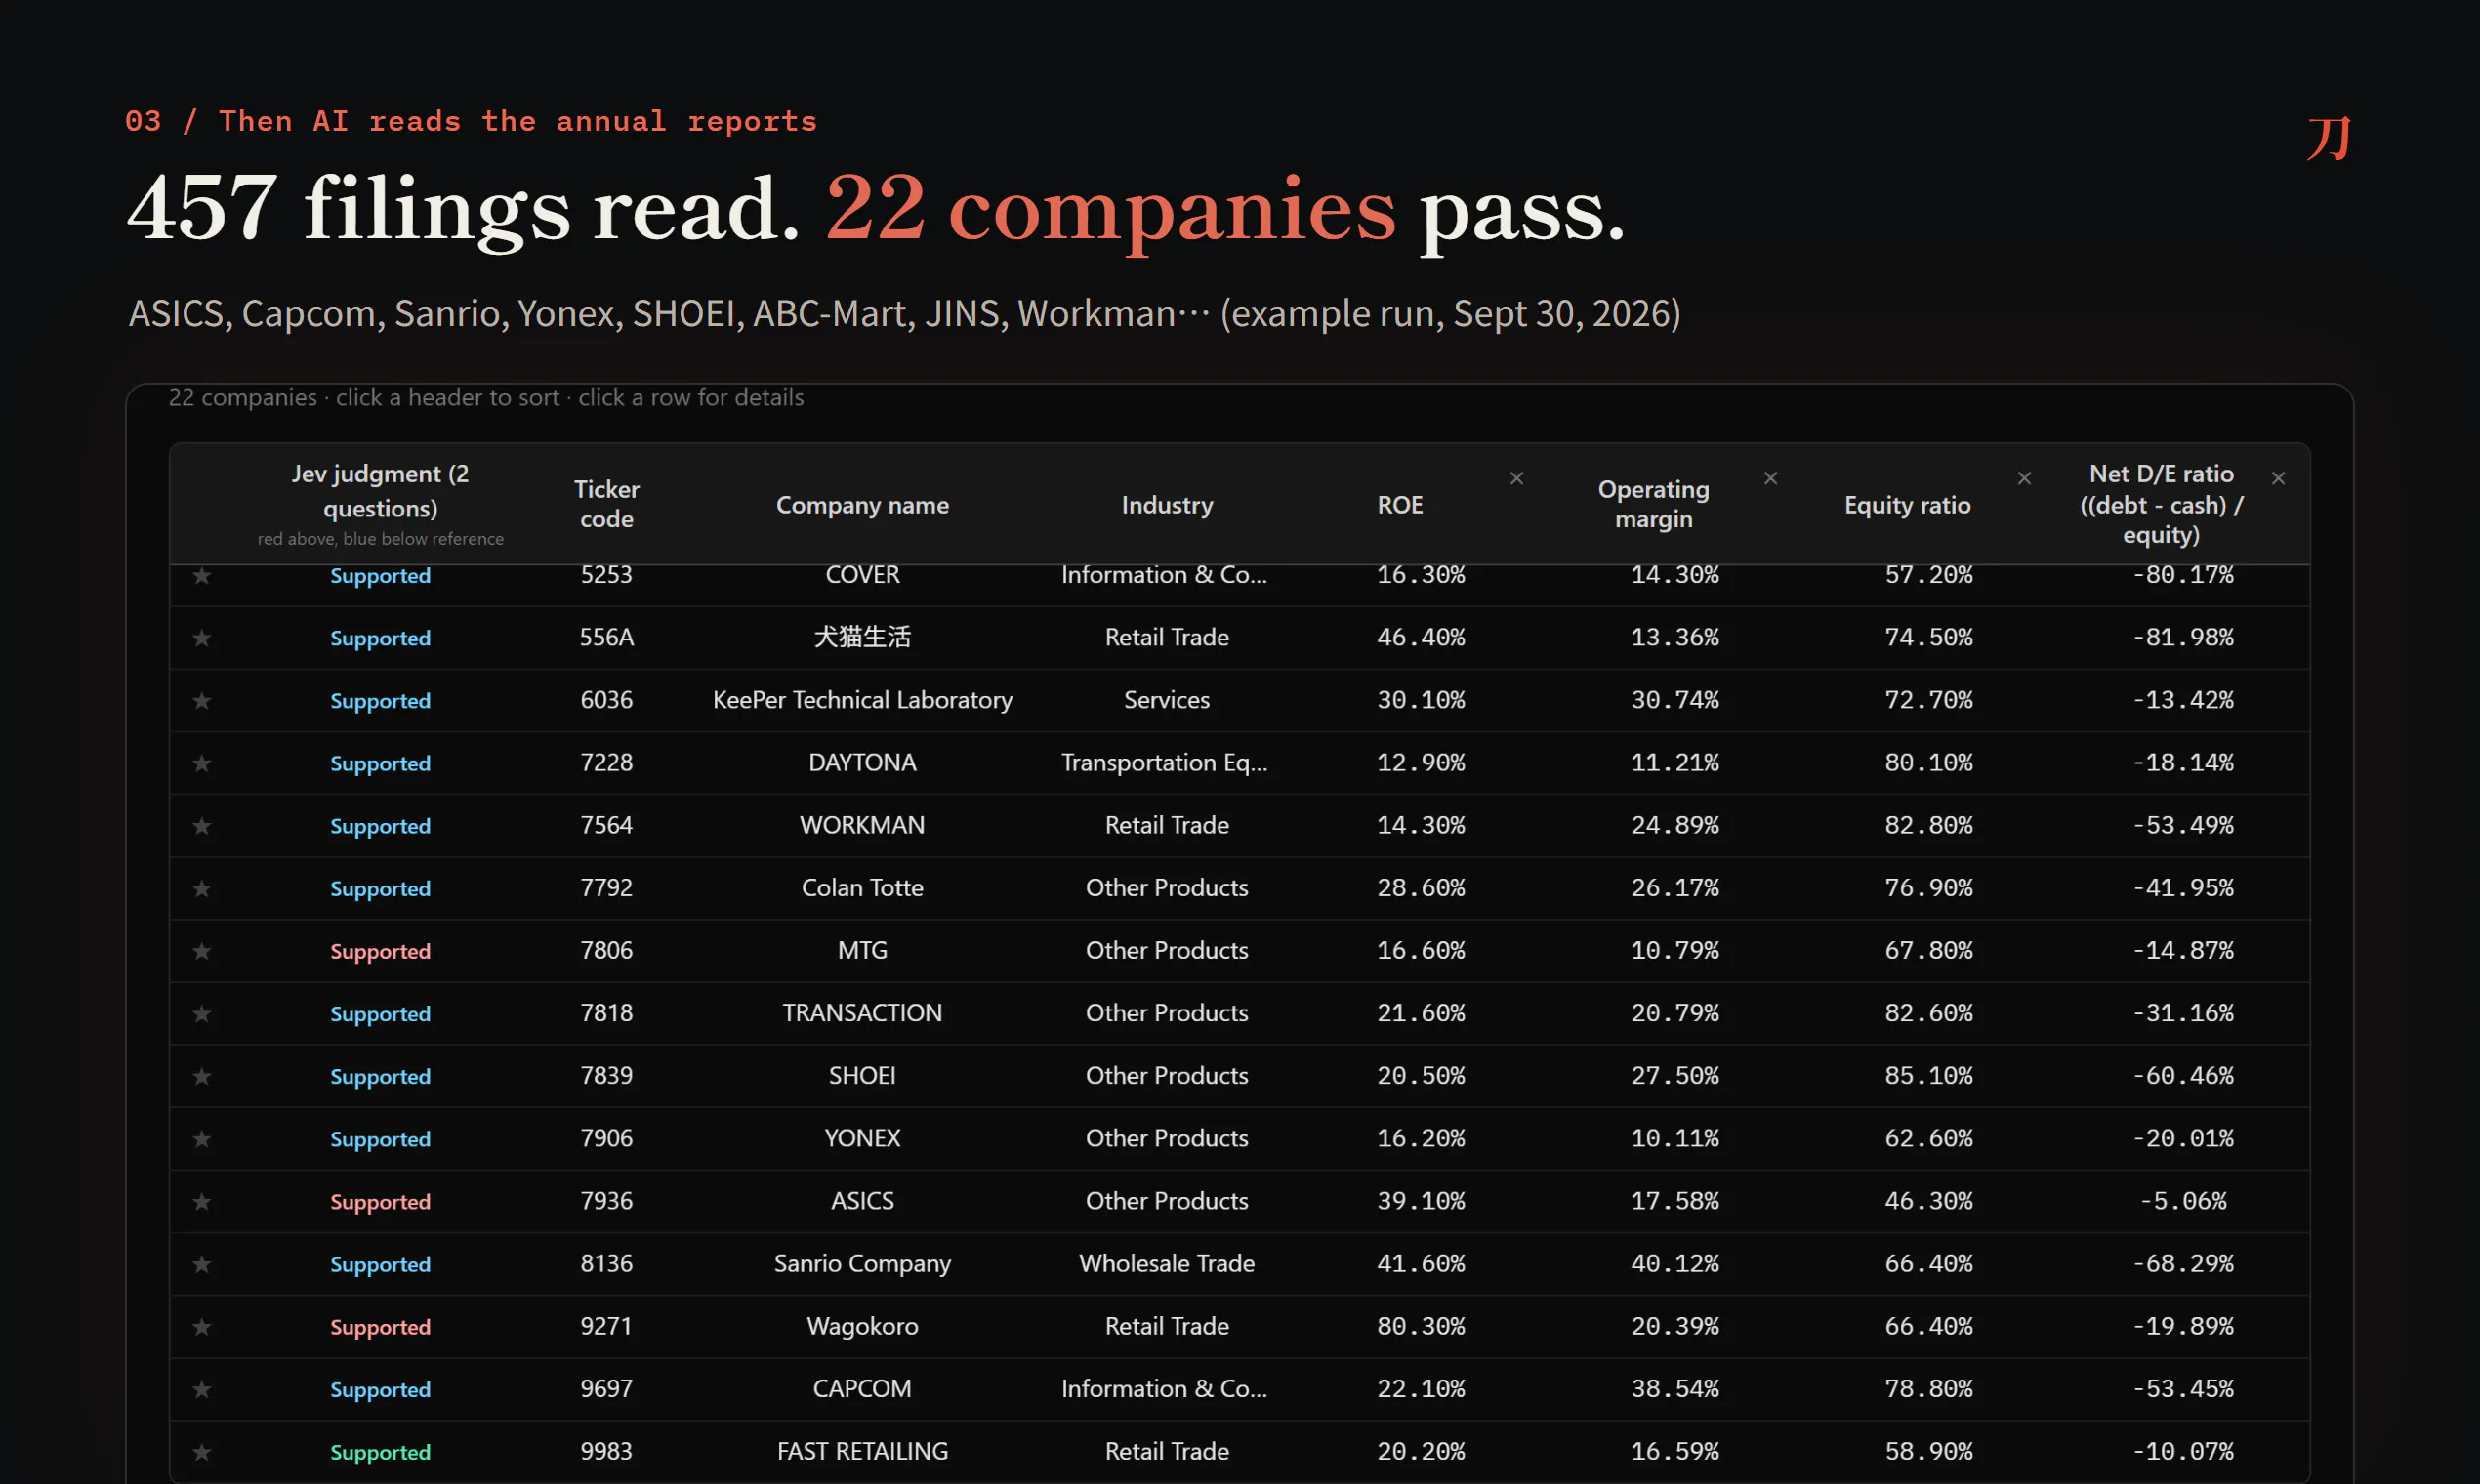Remove the Equity ratio column via X

pos(2025,478)
